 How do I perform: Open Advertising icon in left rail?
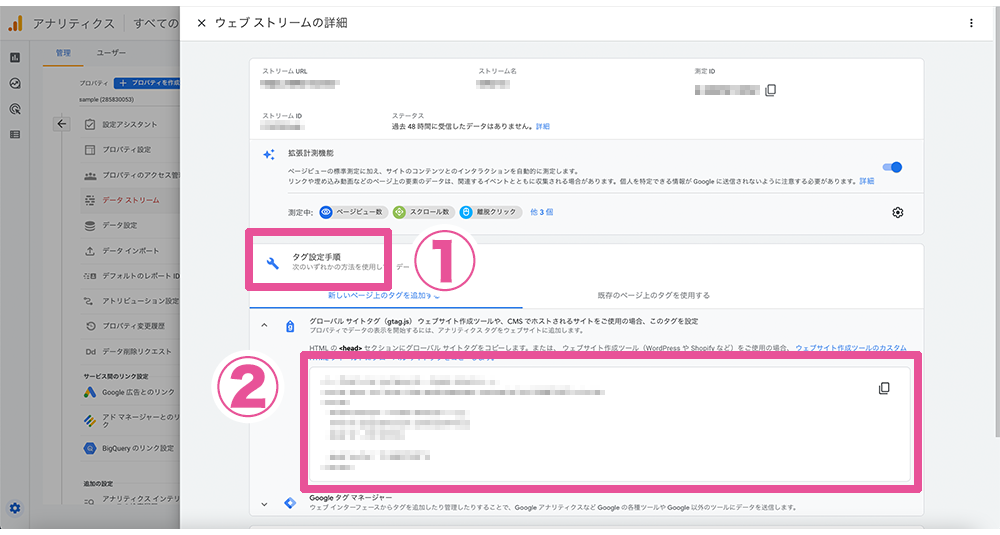[15, 109]
